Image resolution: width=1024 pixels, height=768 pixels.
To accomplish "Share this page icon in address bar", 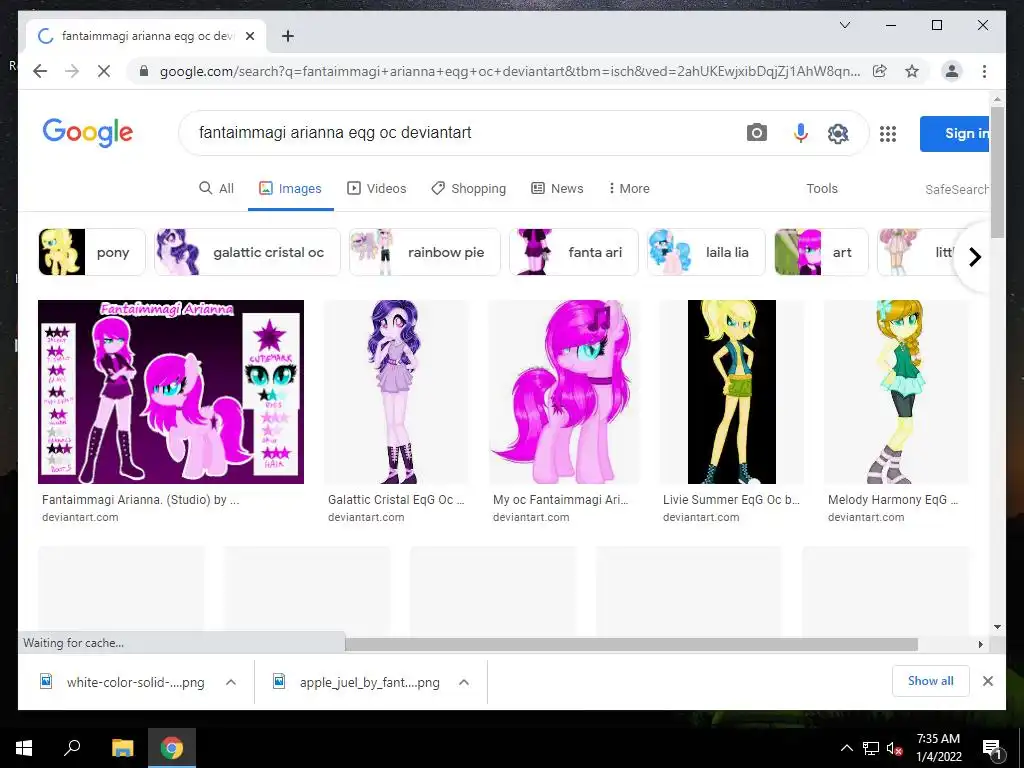I will click(880, 71).
